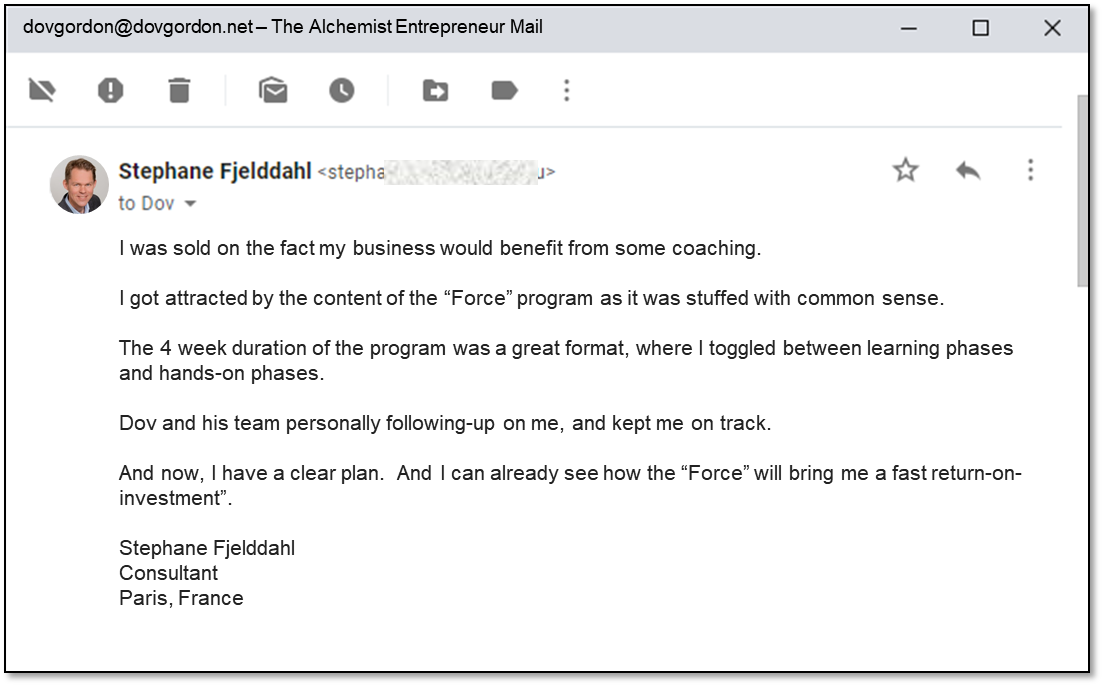
Task: Open the Move to folder icon
Action: coord(435,91)
